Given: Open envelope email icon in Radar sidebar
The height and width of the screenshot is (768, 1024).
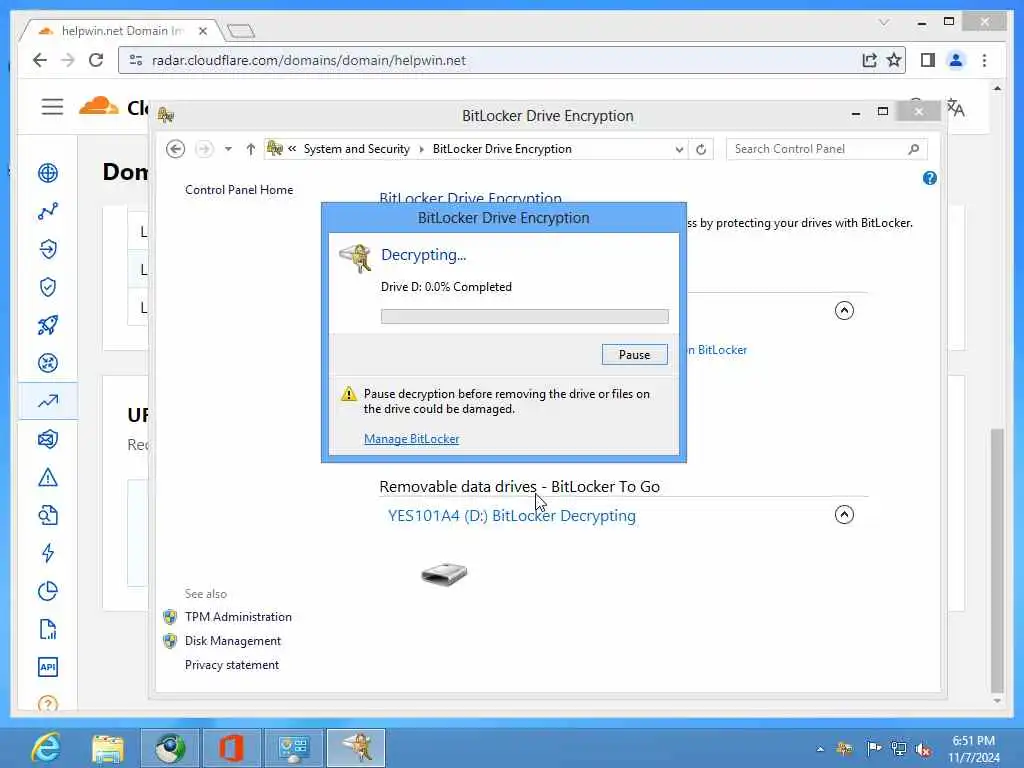Looking at the screenshot, I should pyautogui.click(x=48, y=440).
